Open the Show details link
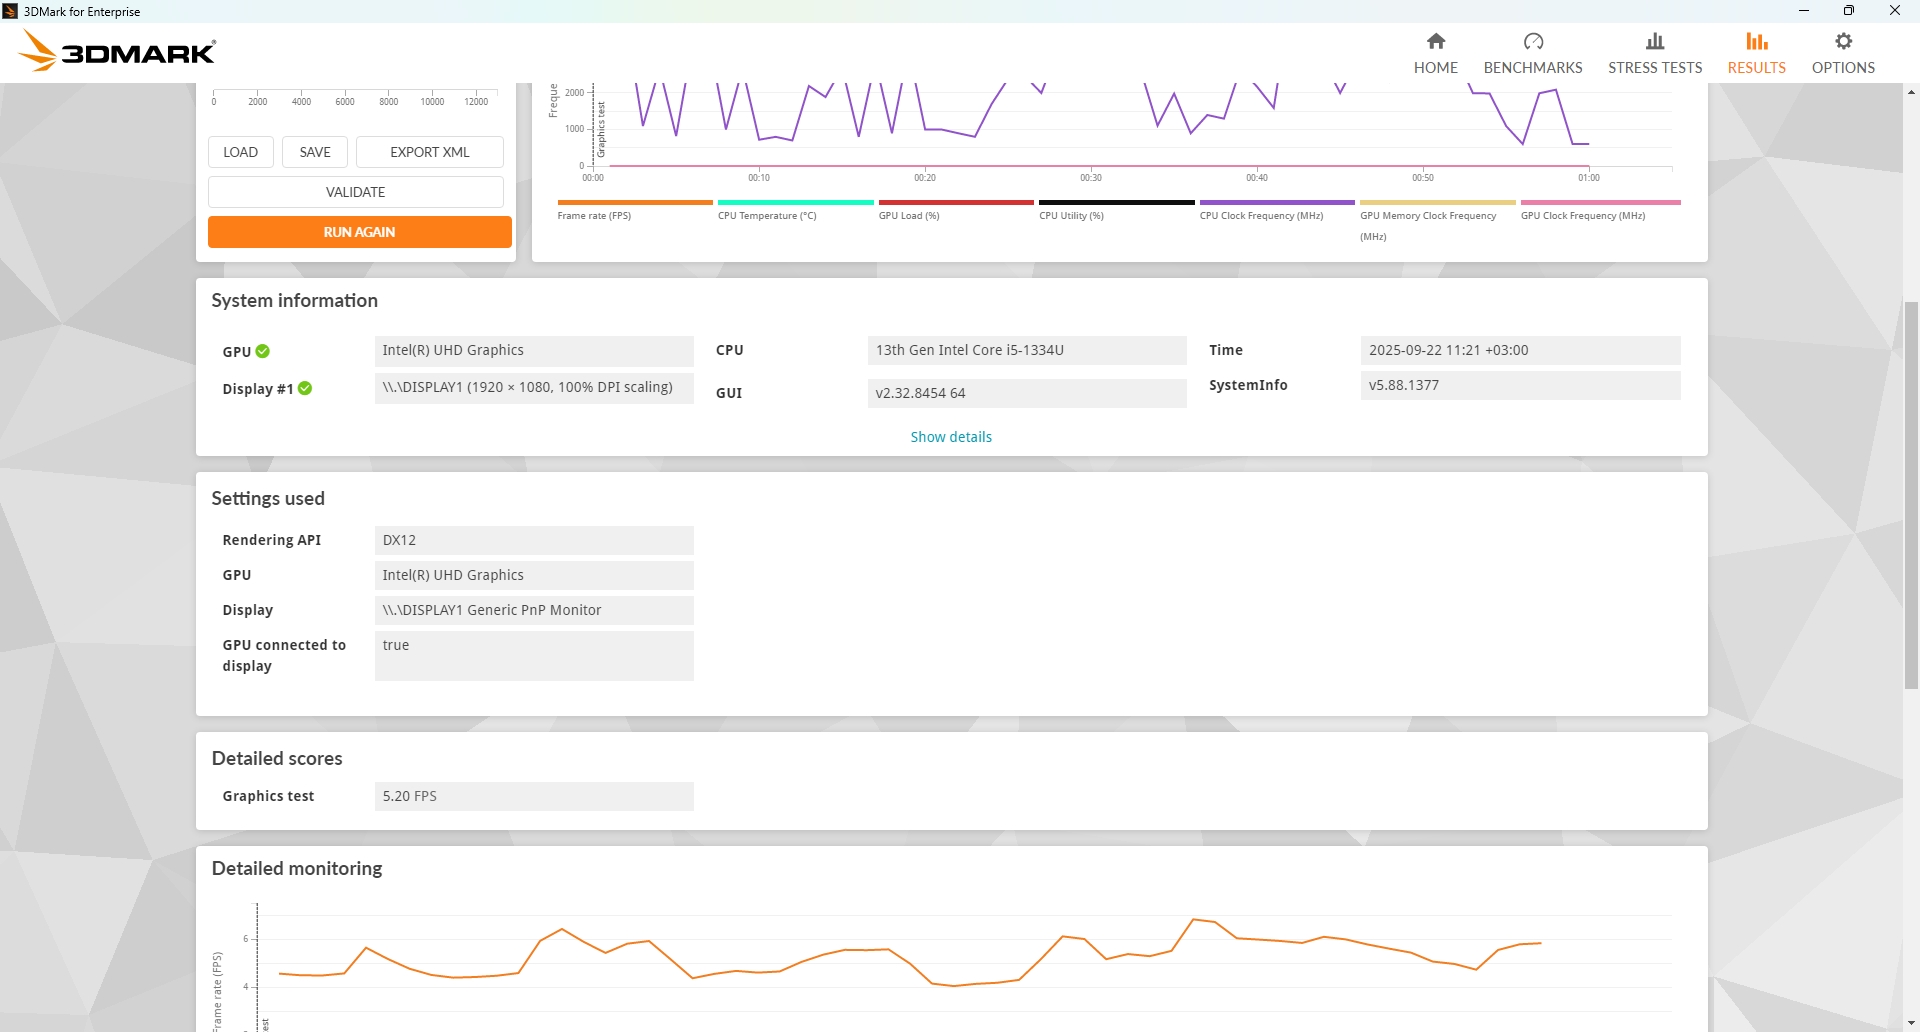Viewport: 1920px width, 1032px height. tap(951, 437)
